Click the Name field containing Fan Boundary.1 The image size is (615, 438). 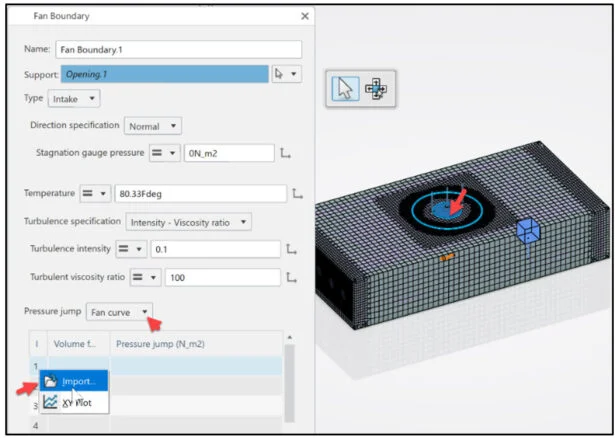(178, 49)
